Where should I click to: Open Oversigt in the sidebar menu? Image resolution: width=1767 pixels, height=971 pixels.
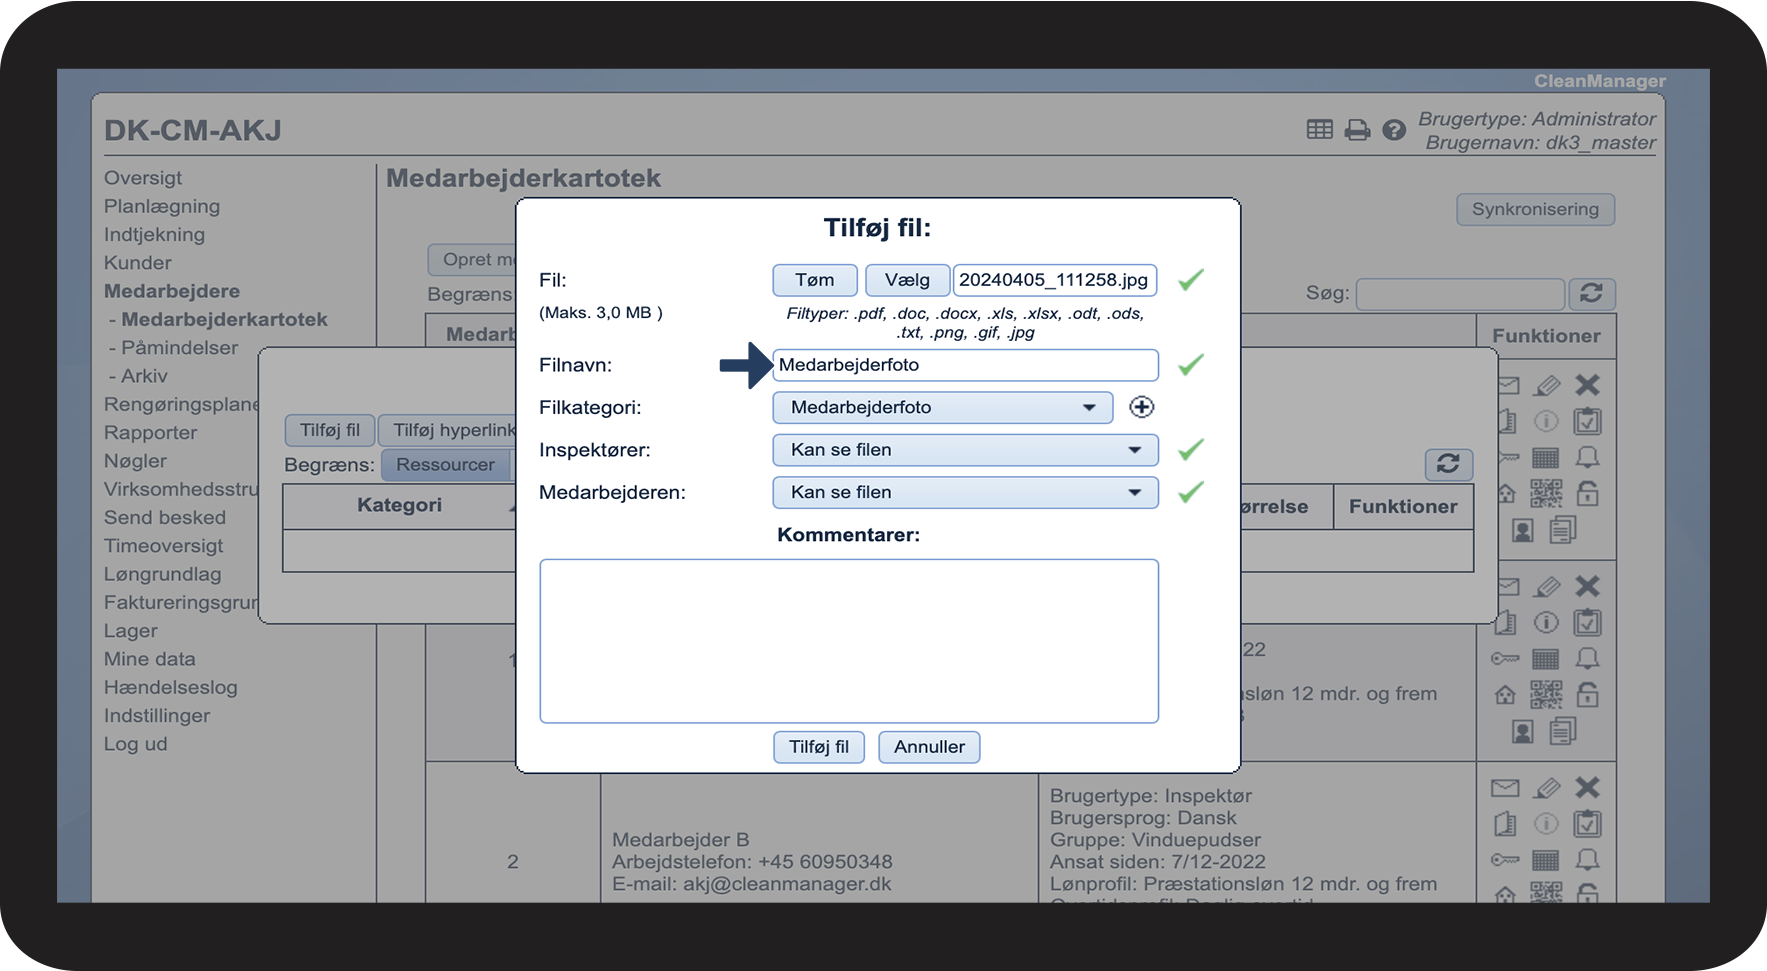143,178
